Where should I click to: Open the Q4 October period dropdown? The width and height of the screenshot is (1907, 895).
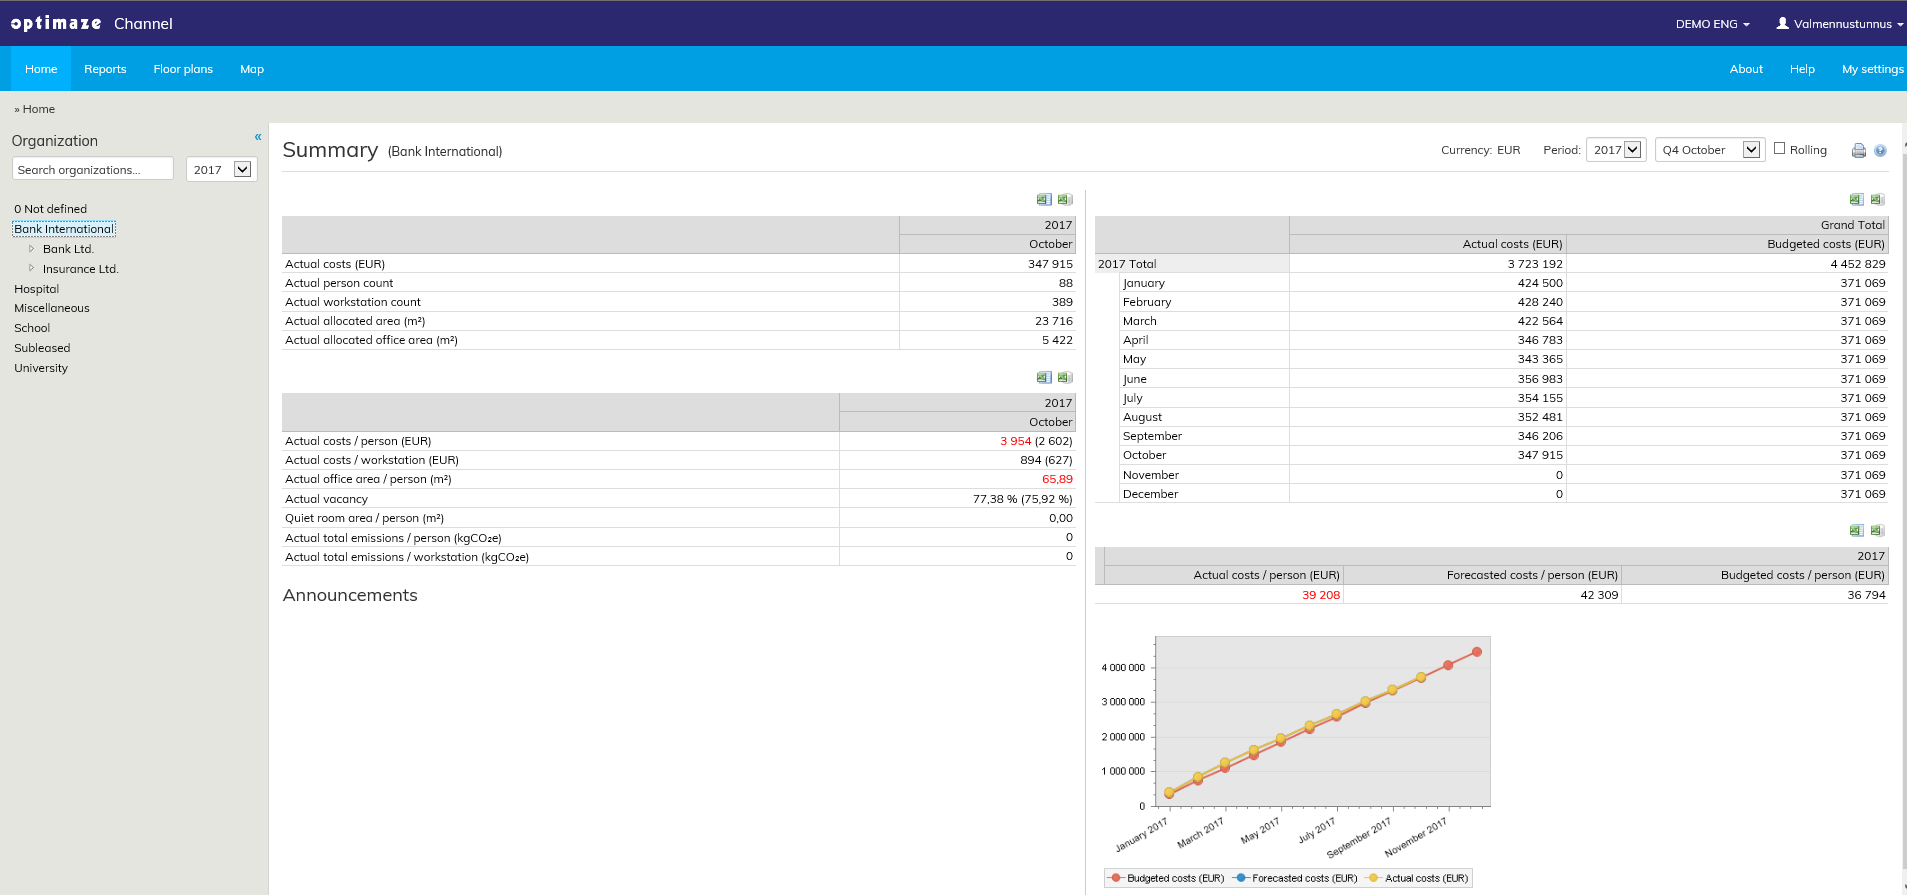[1709, 150]
